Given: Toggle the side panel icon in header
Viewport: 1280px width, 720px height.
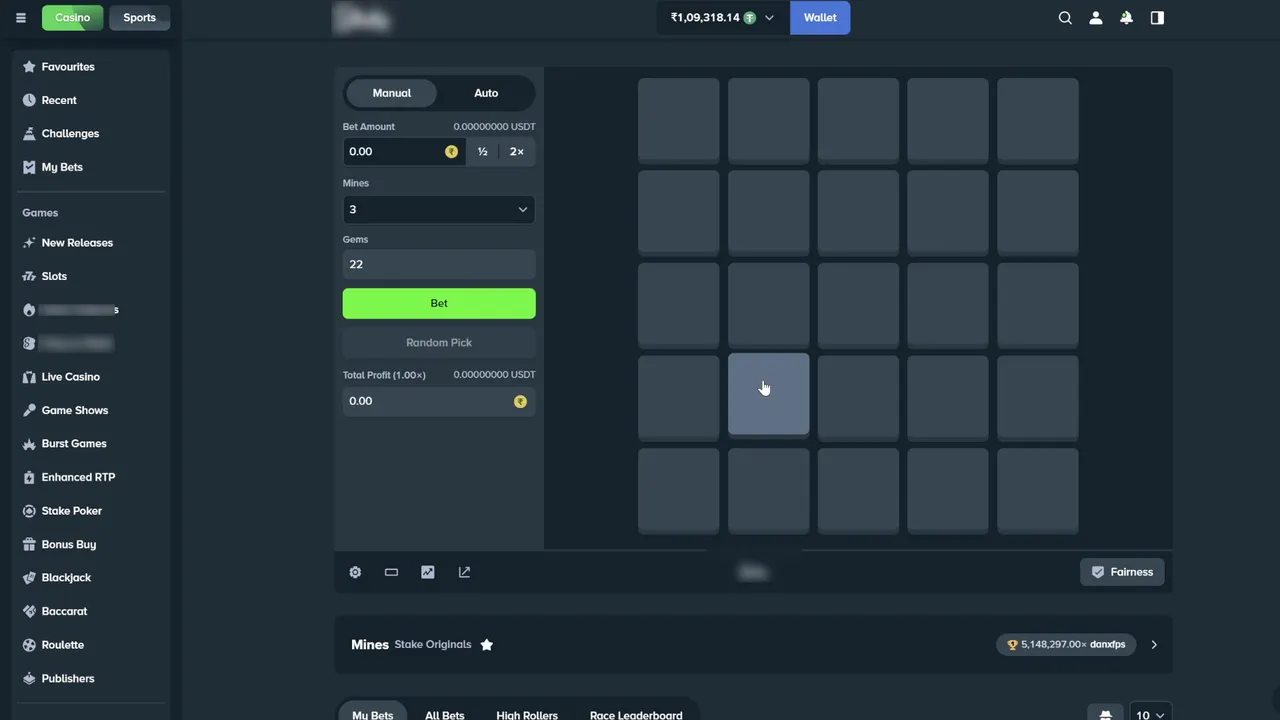Looking at the screenshot, I should (x=1157, y=18).
